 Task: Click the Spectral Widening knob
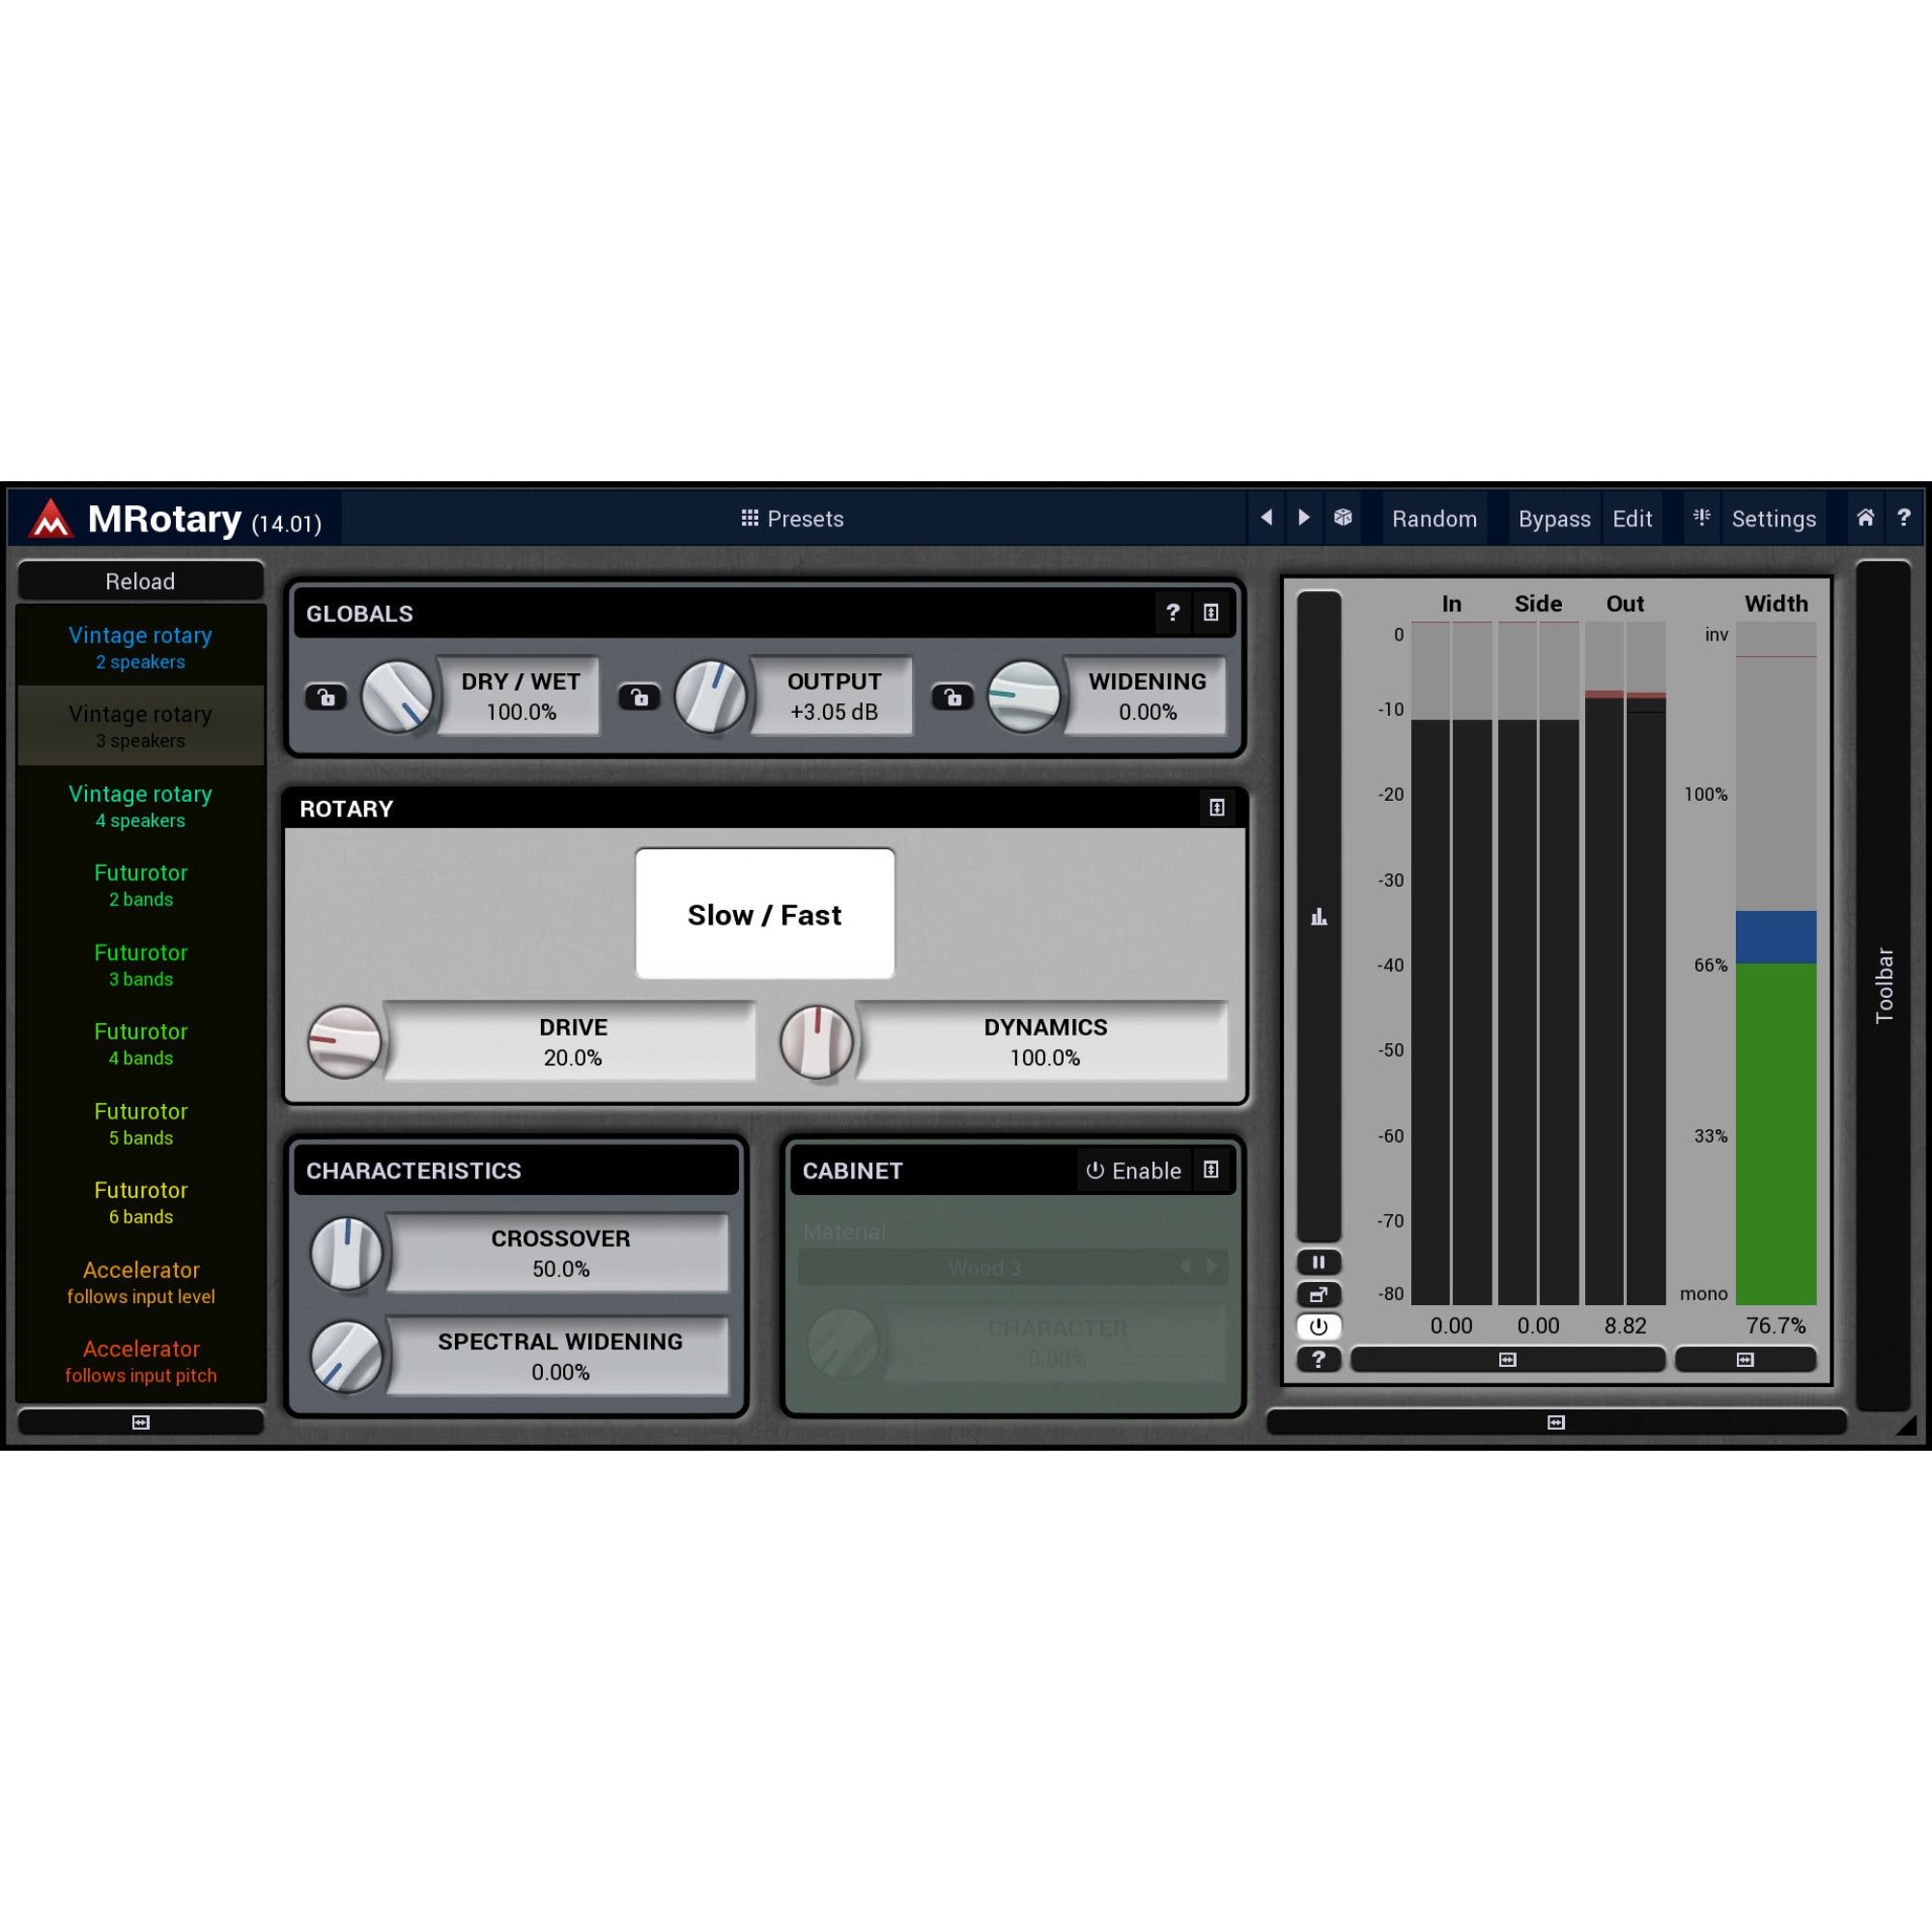pos(347,1356)
